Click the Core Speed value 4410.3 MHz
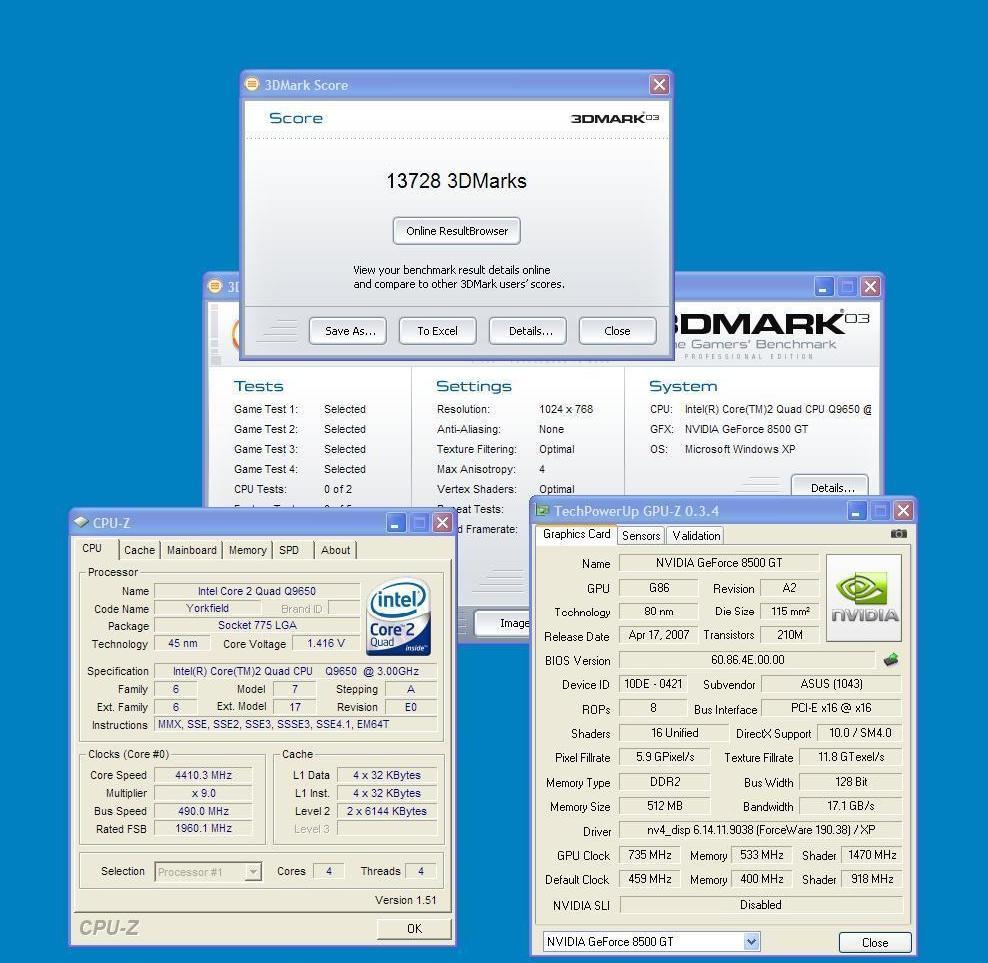This screenshot has height=963, width=988. [204, 775]
